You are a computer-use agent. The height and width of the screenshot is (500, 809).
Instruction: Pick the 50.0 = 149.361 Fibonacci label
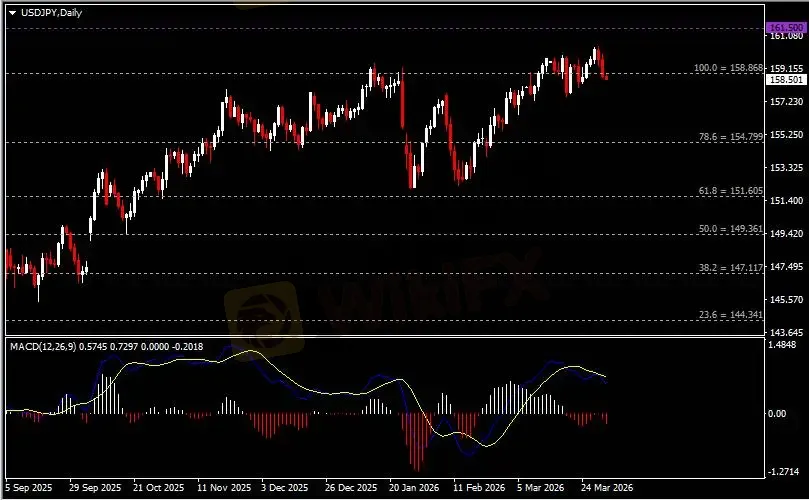point(731,229)
